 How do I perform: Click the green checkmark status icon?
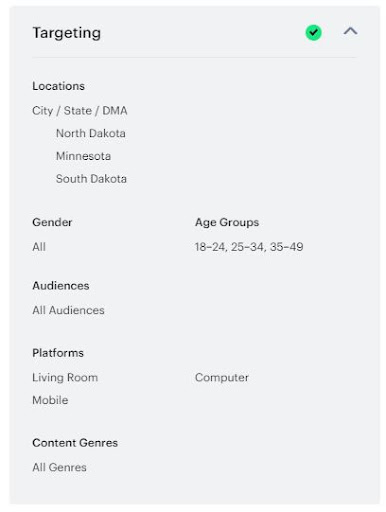click(x=313, y=32)
